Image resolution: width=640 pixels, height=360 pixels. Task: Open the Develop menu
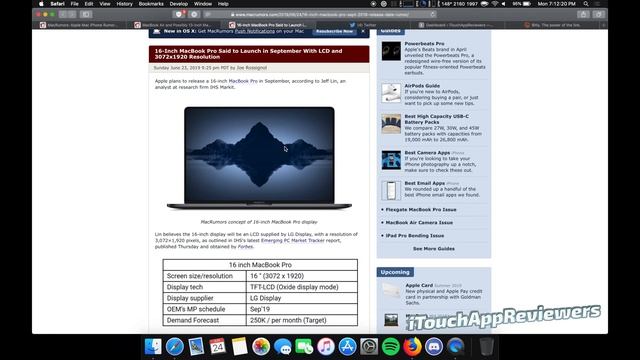coord(178,4)
